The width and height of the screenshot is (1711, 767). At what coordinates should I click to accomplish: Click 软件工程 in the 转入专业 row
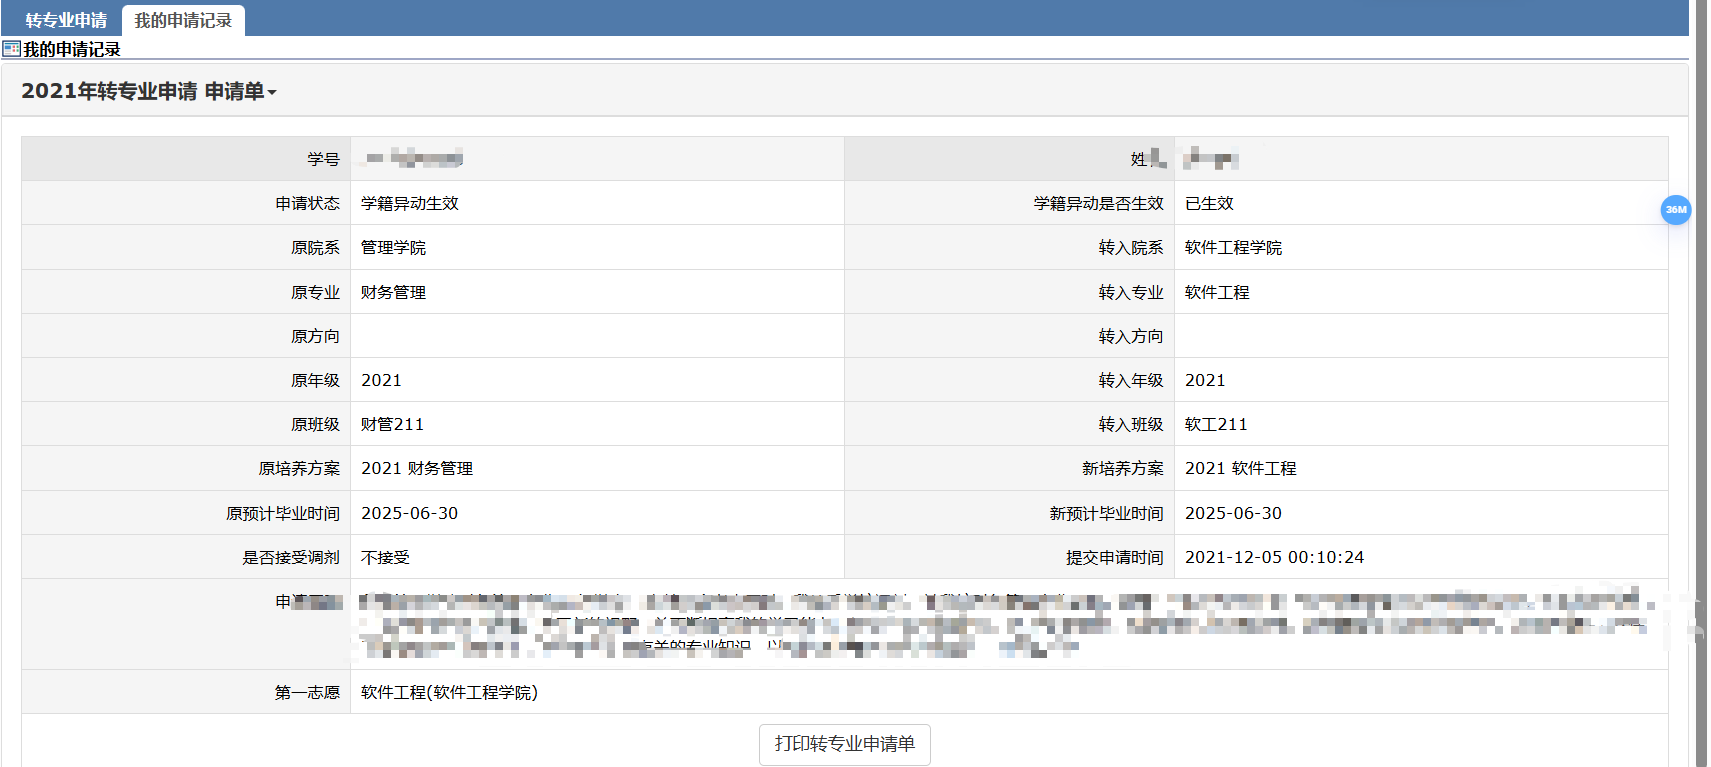click(1217, 292)
